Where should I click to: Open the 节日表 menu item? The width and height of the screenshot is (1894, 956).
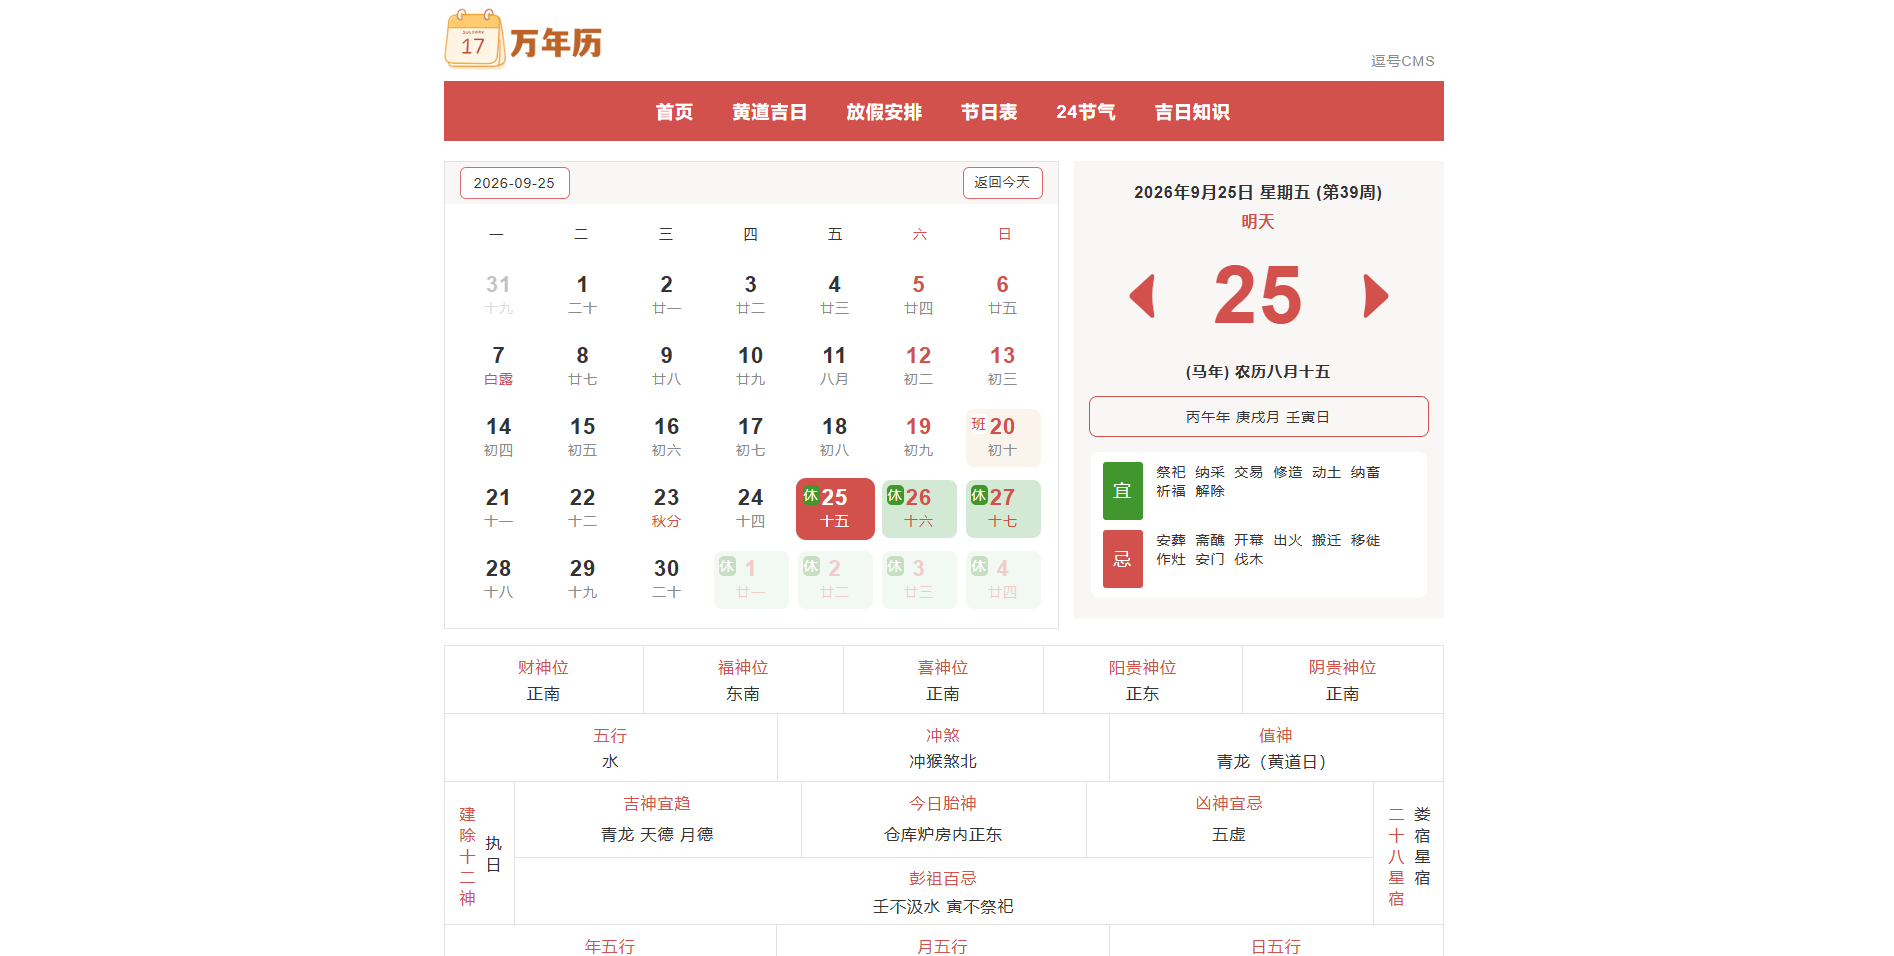[x=989, y=112]
